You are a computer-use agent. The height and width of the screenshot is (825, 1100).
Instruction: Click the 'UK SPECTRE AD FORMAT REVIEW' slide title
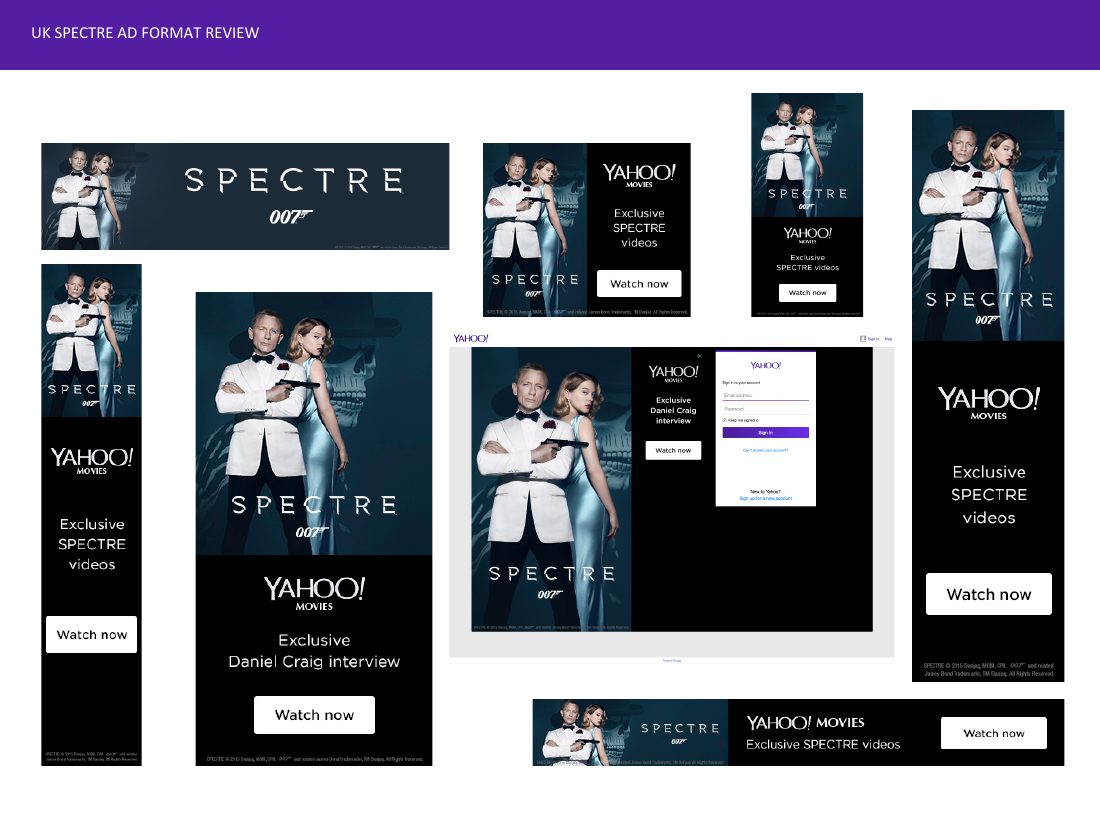[145, 33]
